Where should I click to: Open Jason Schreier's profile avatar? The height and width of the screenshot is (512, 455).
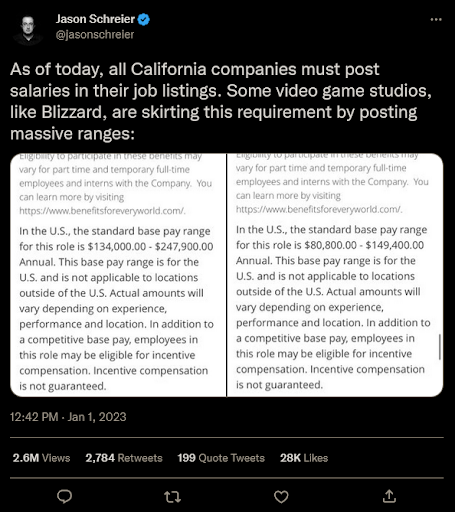coord(28,30)
